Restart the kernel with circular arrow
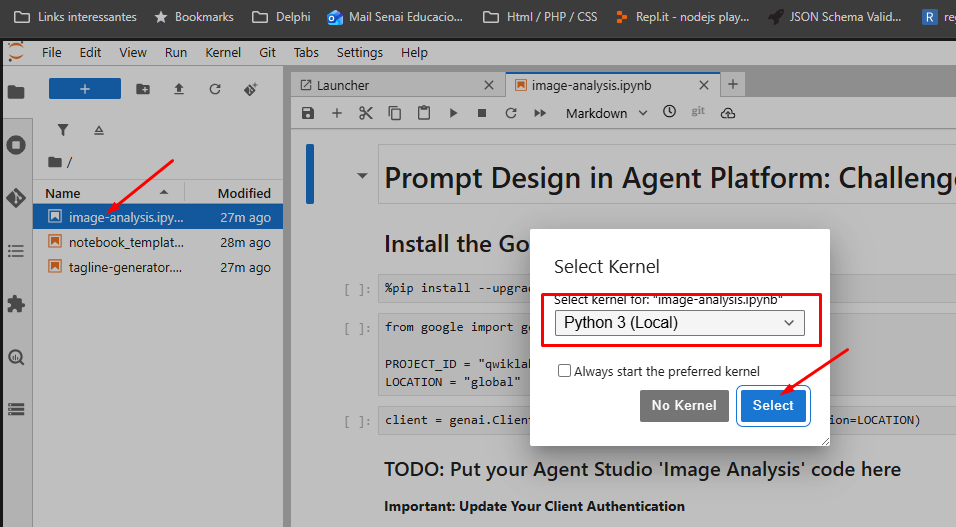956x527 pixels. point(511,113)
